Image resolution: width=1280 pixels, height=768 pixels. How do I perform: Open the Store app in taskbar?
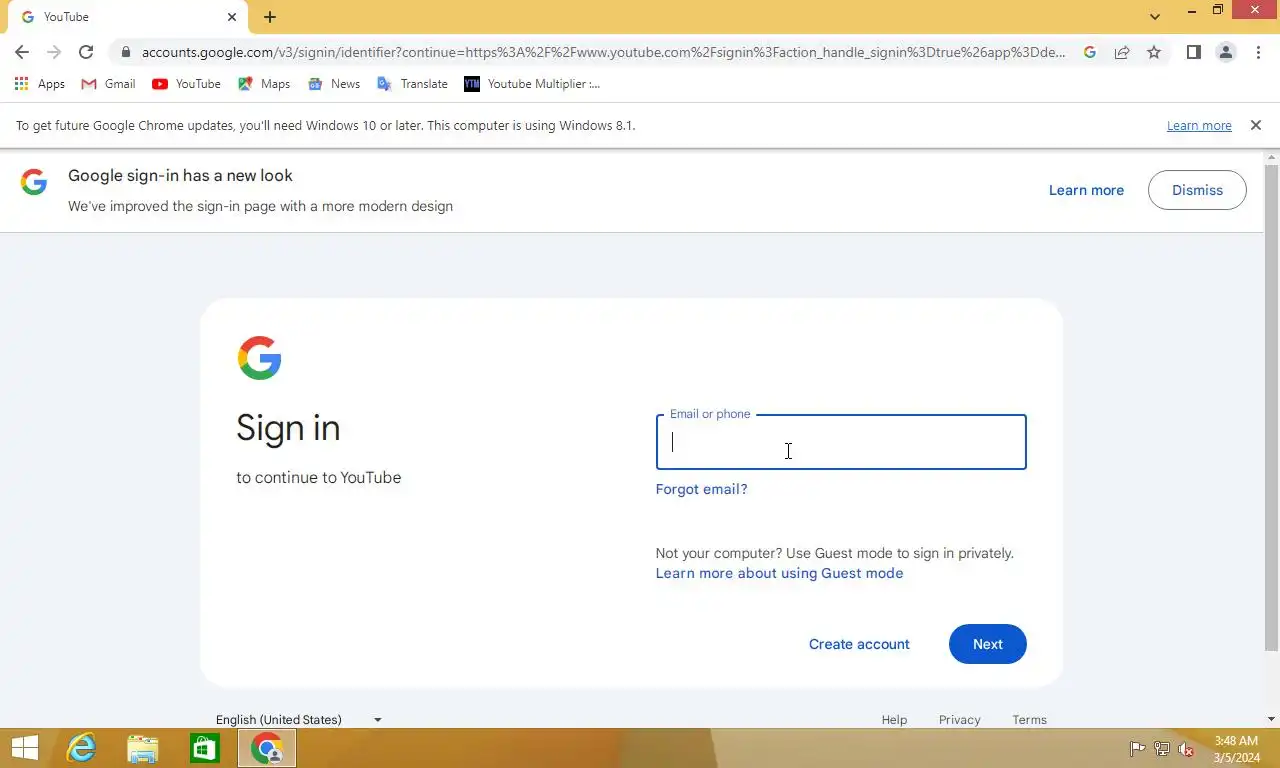[205, 748]
